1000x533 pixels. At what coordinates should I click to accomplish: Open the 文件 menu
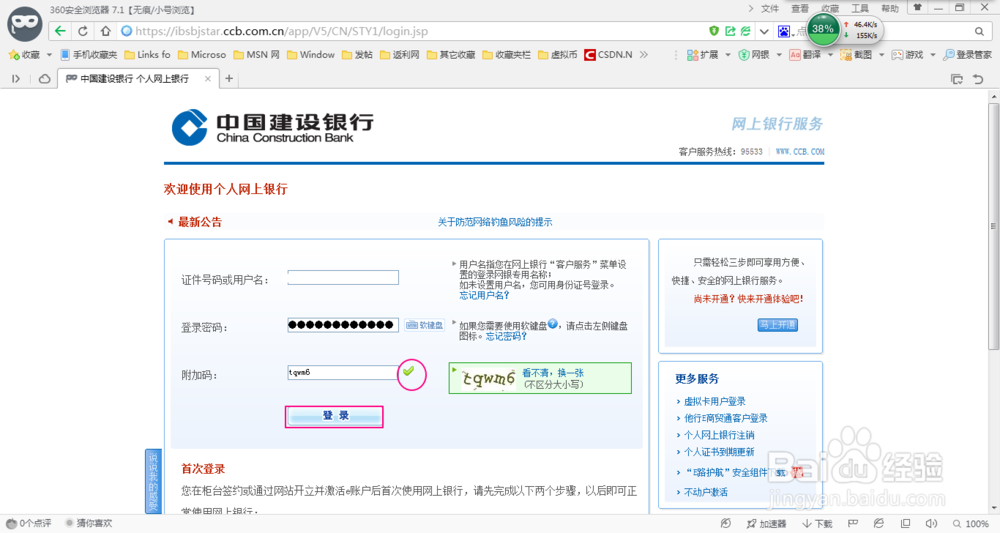point(770,8)
